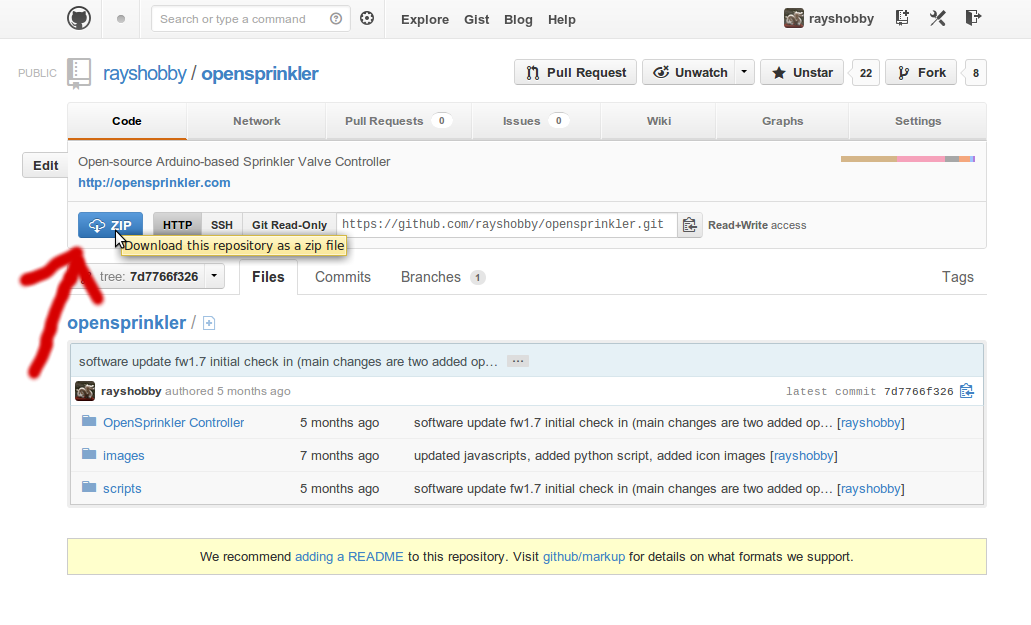Select the Git Read-Only clone protocol
This screenshot has height=625, width=1031.
click(x=289, y=225)
